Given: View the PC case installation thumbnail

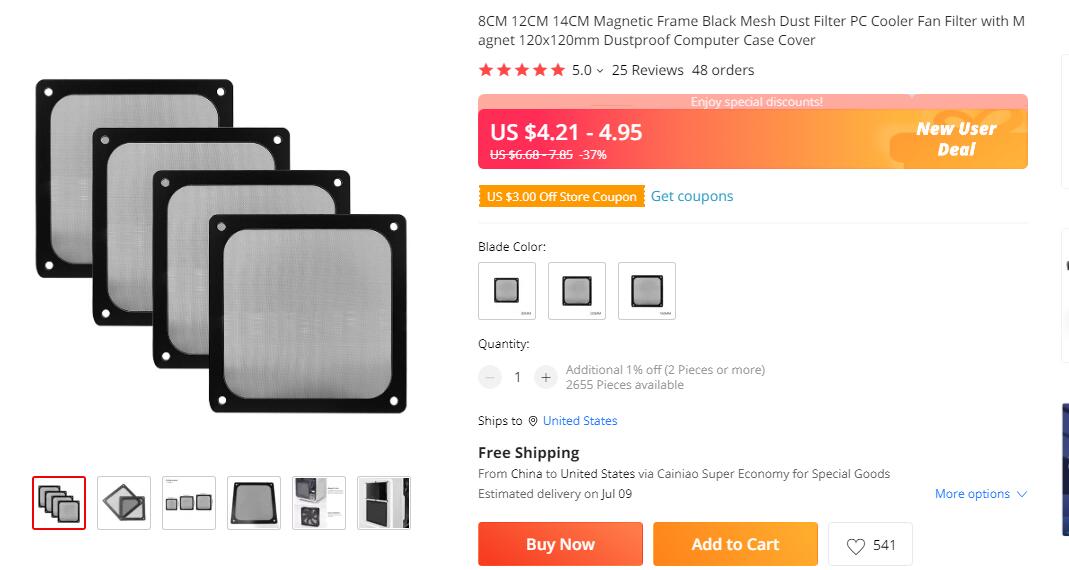Looking at the screenshot, I should [x=319, y=503].
